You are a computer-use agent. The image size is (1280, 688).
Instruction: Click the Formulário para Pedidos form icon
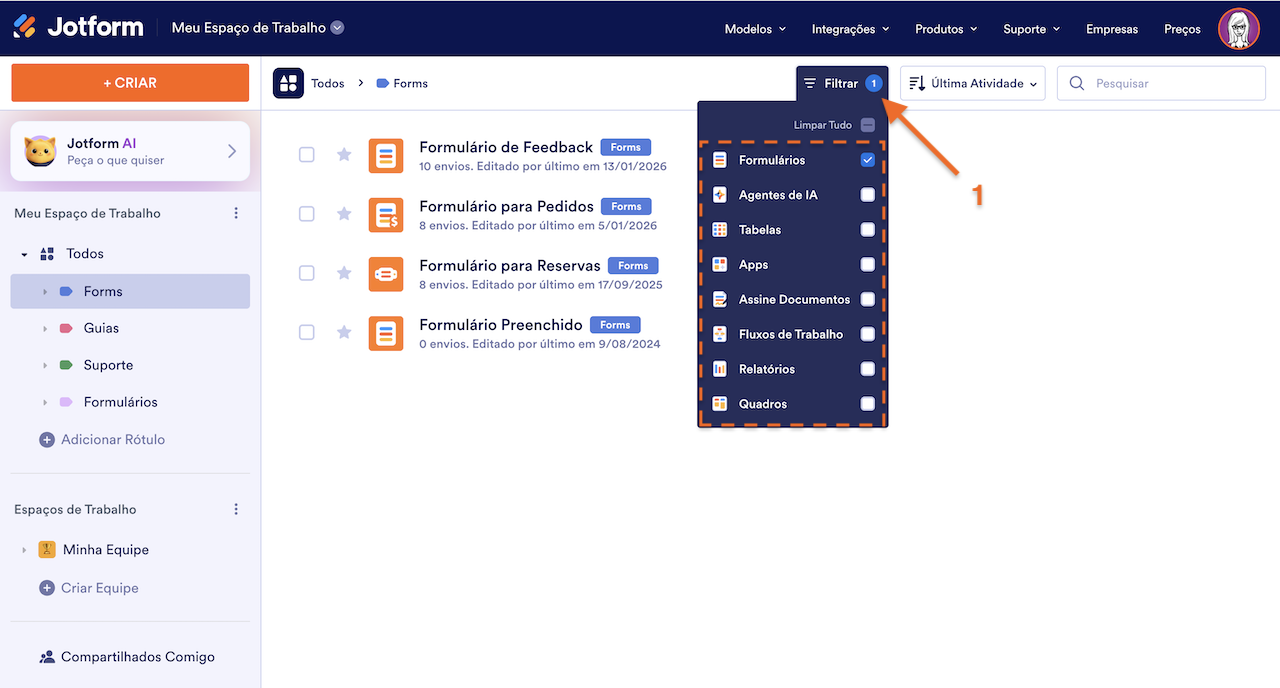point(386,215)
